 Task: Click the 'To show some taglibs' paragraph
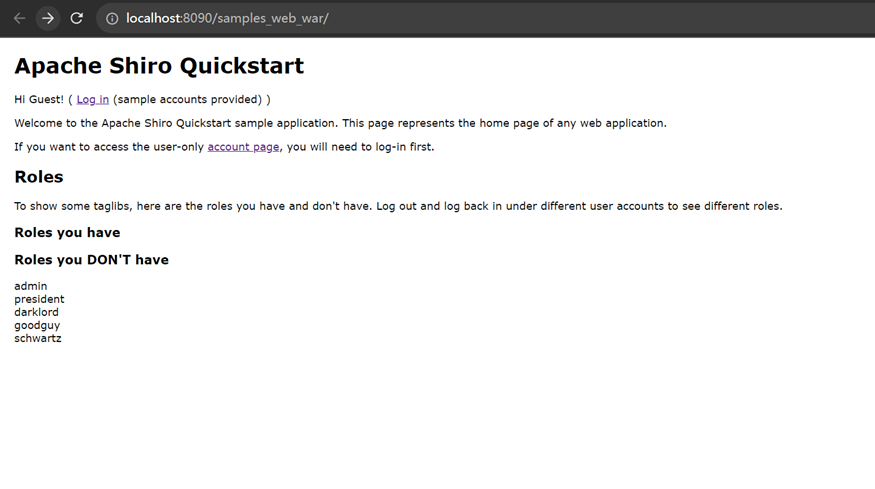pos(398,206)
